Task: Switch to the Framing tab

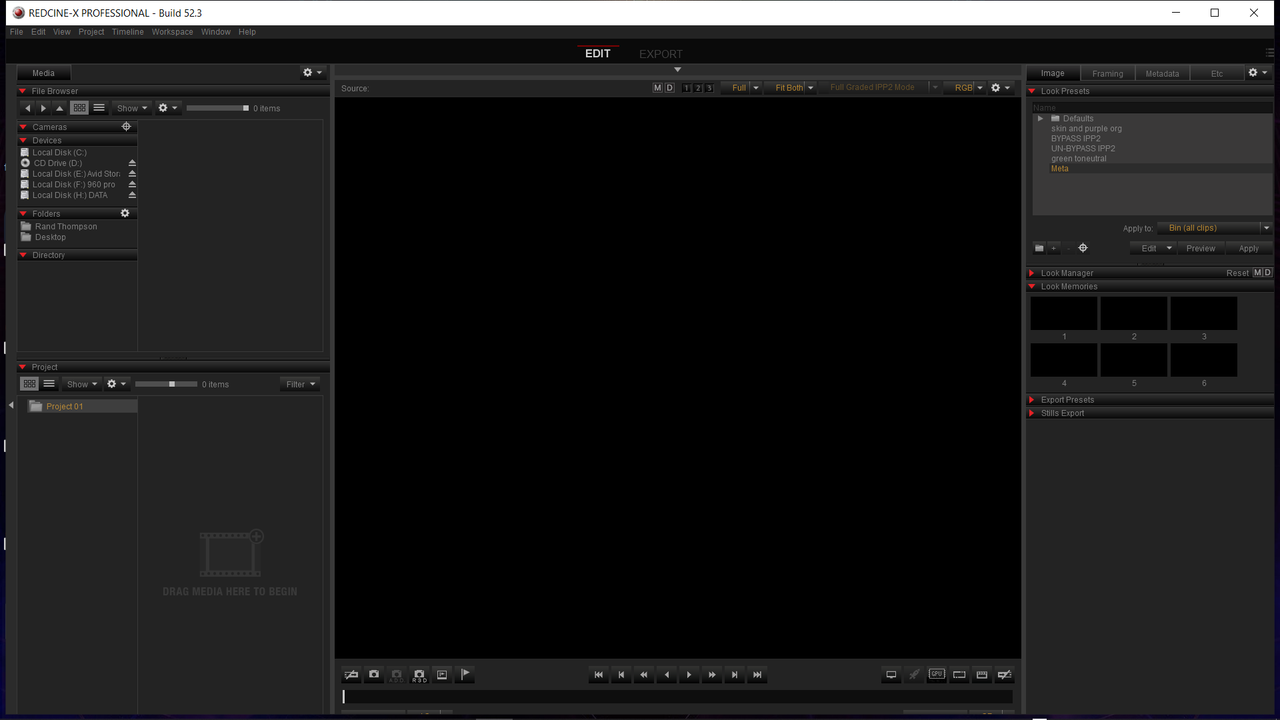Action: (1107, 73)
